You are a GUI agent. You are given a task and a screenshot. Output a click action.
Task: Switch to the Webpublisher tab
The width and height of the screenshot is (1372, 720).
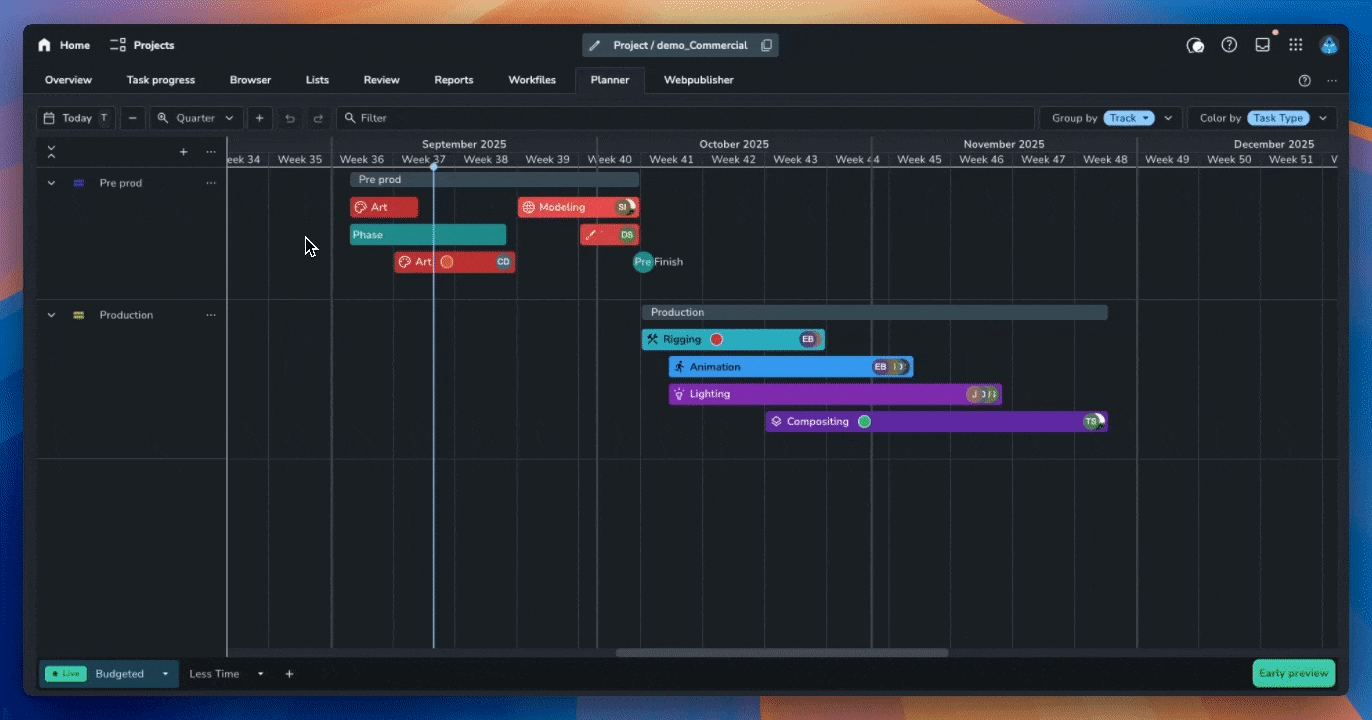pos(698,80)
